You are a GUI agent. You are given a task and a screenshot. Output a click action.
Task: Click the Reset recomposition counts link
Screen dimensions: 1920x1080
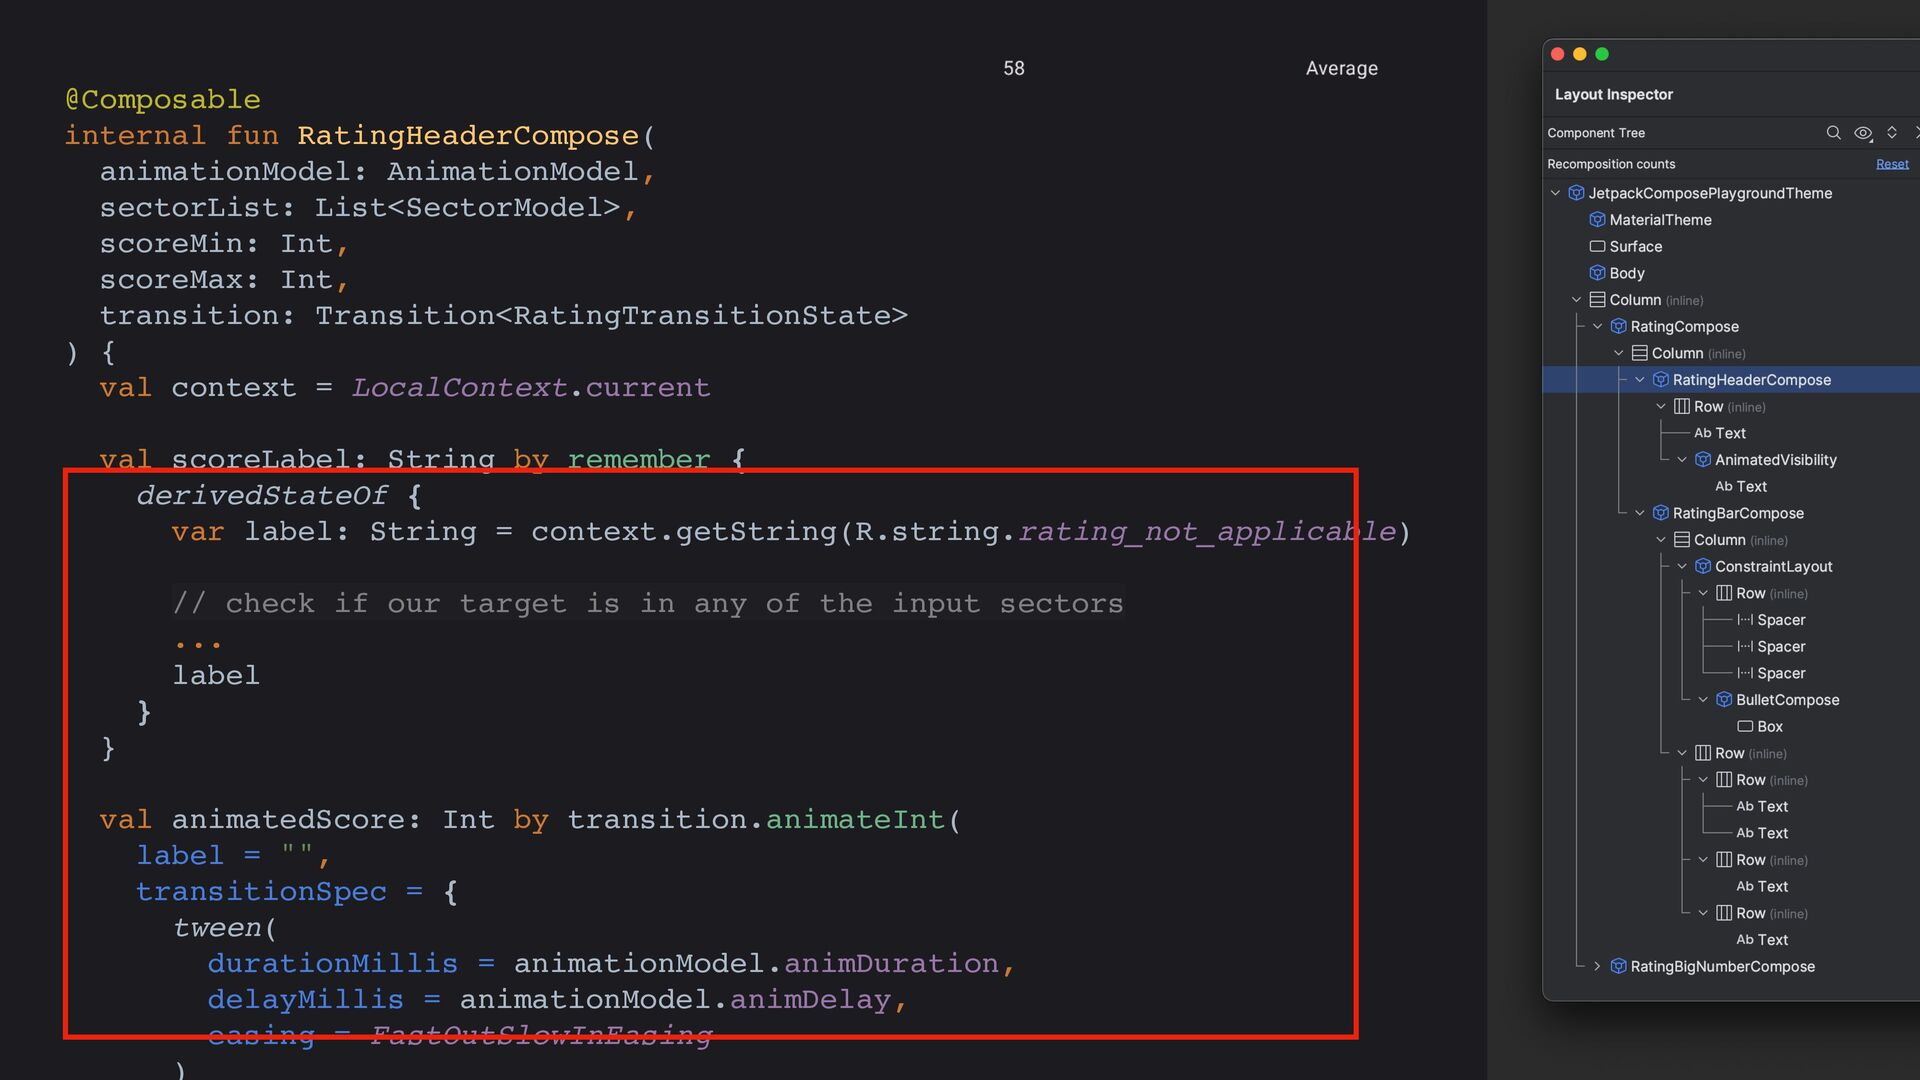click(1892, 164)
